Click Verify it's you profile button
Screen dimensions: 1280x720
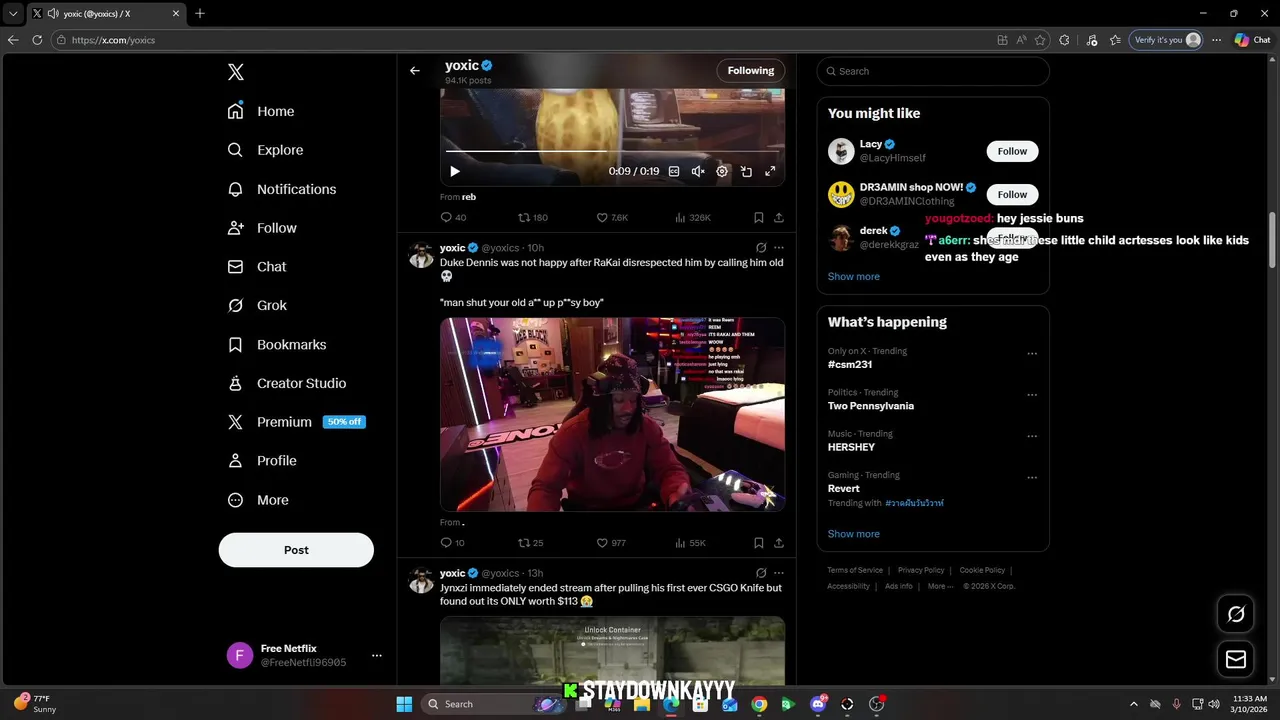[1166, 40]
